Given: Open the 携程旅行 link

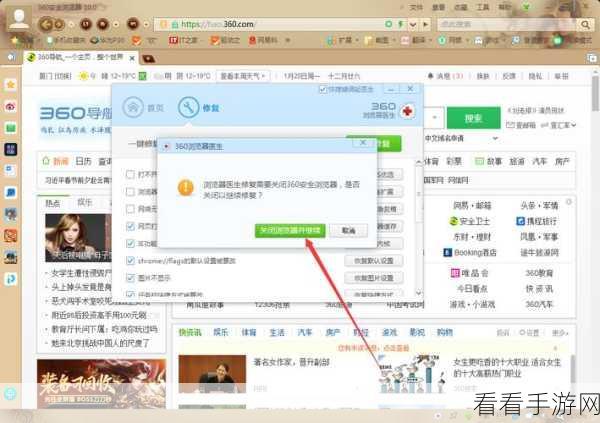Looking at the screenshot, I should 536,221.
